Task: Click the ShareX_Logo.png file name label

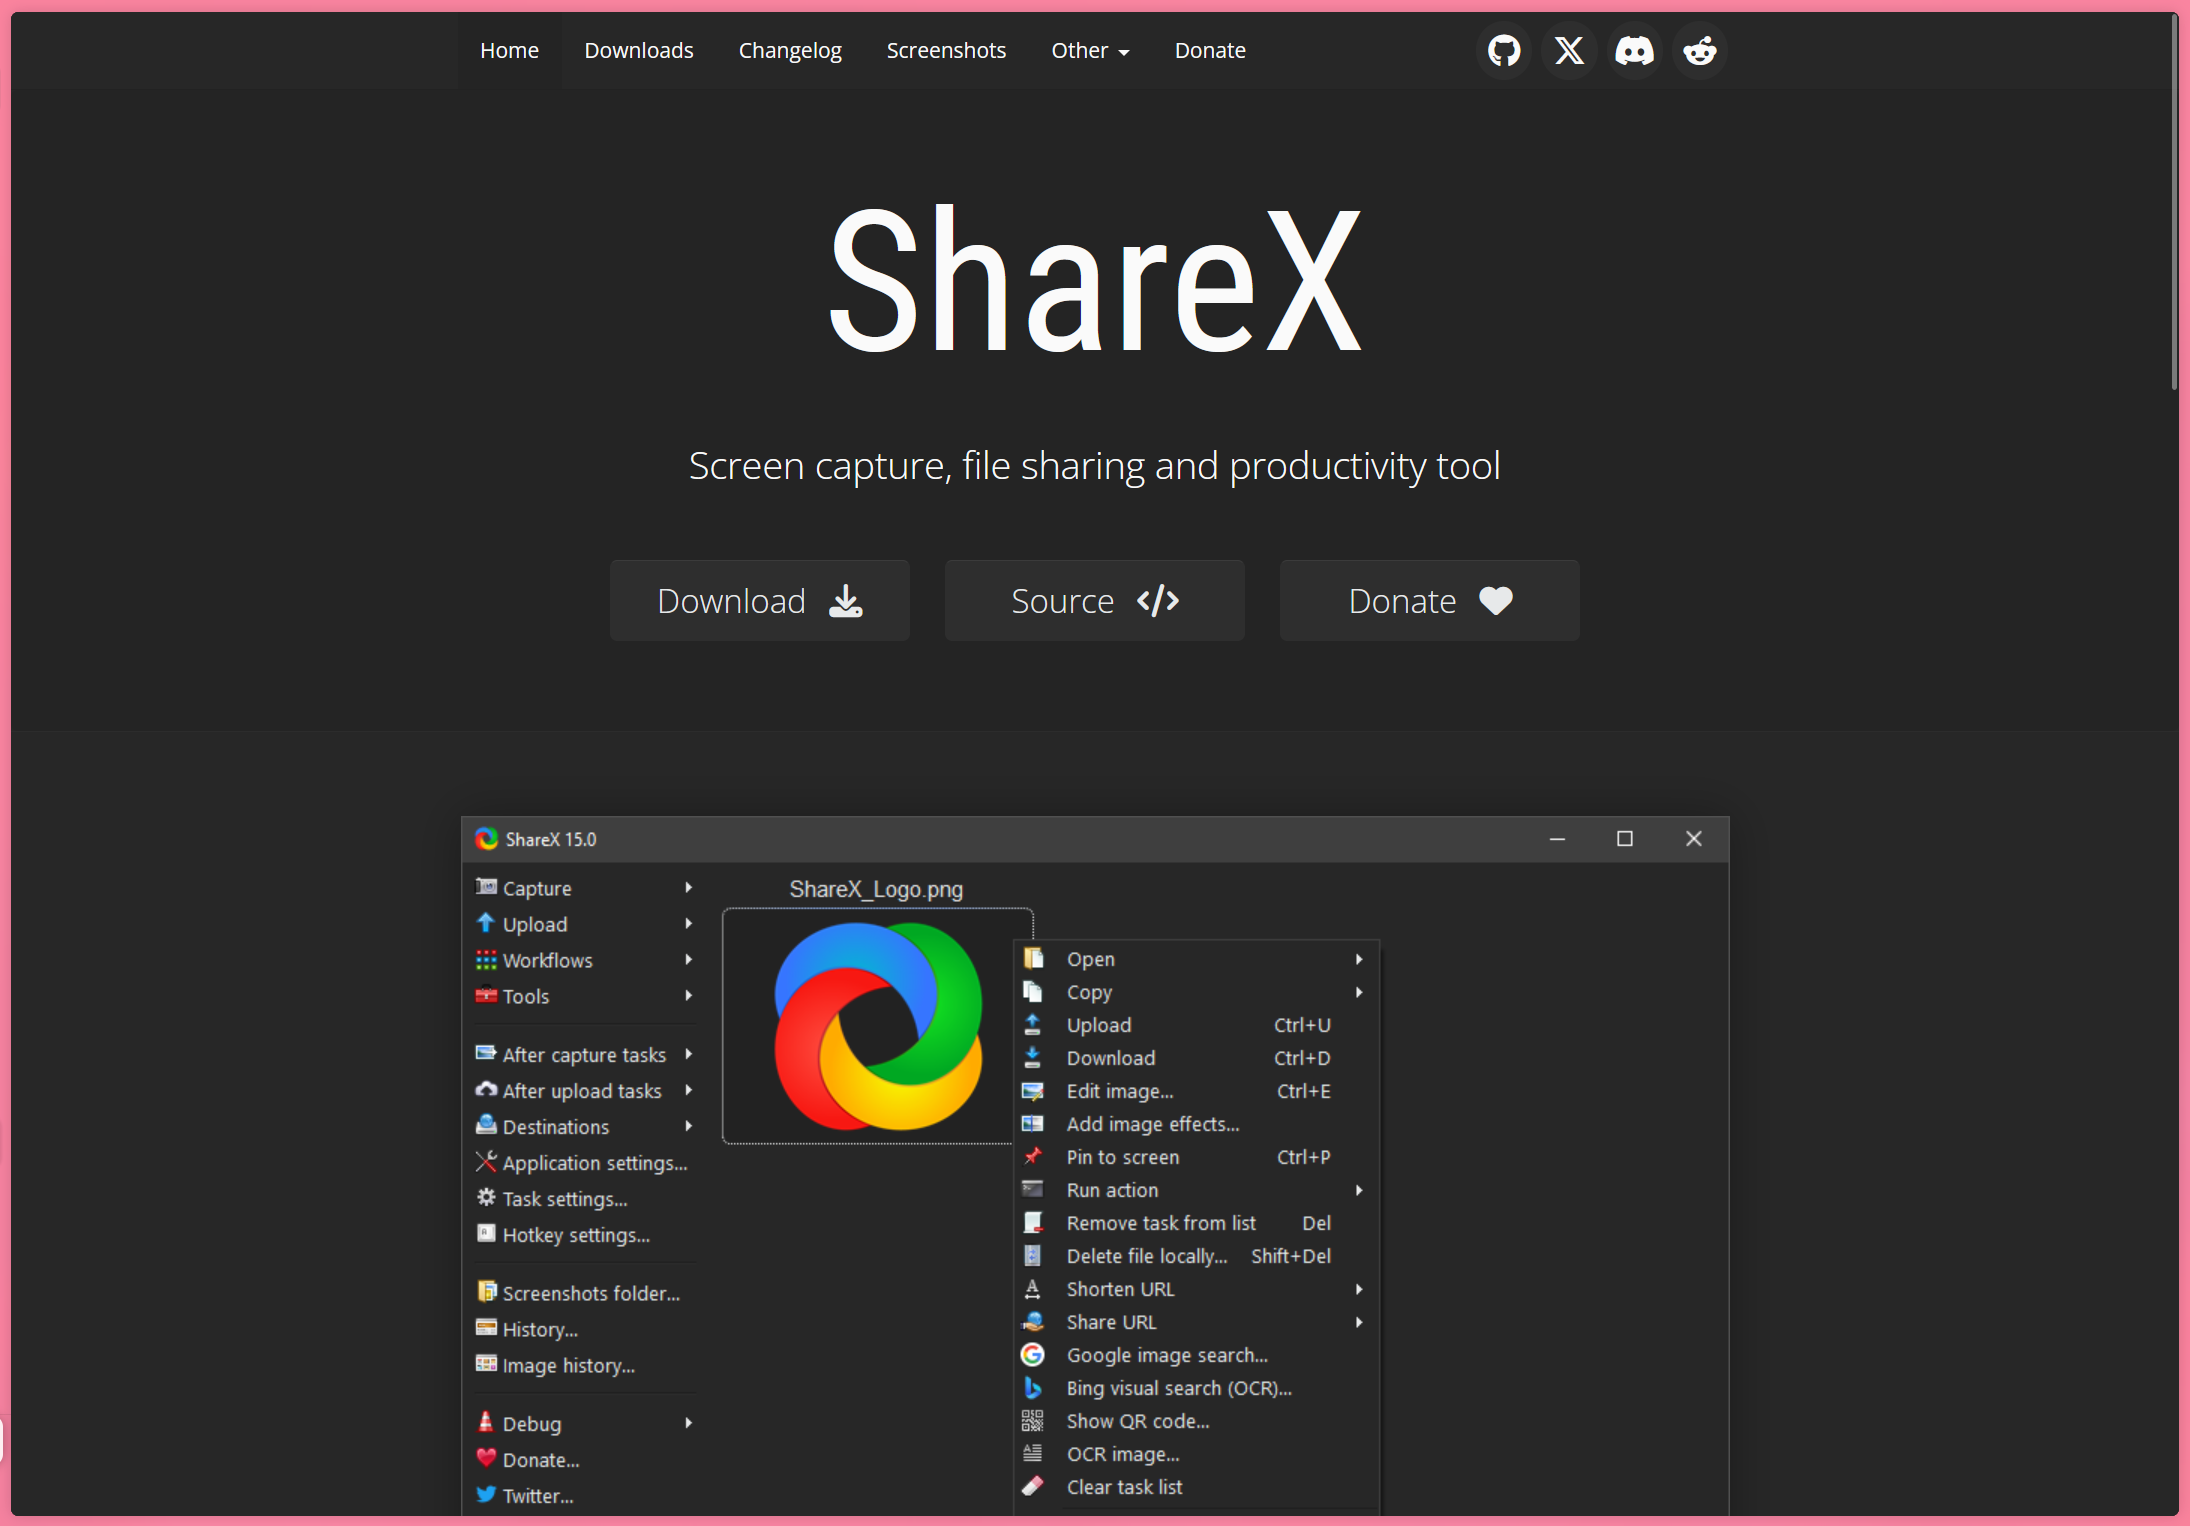Action: tap(876, 889)
